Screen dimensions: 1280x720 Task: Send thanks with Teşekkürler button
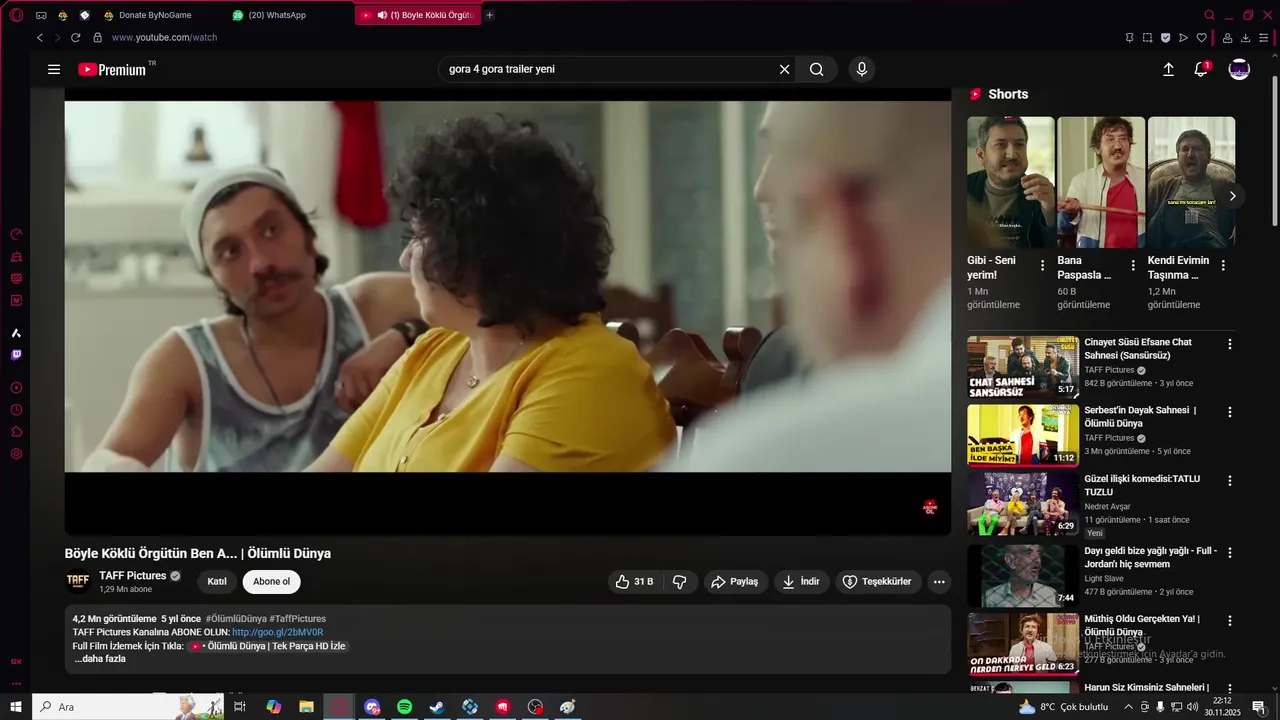pos(878,581)
